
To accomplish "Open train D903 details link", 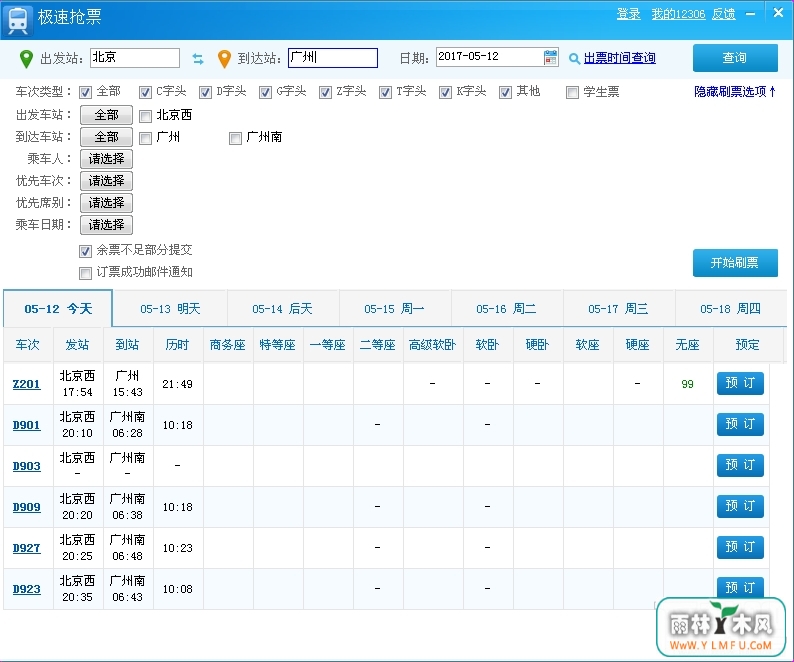I will point(26,466).
